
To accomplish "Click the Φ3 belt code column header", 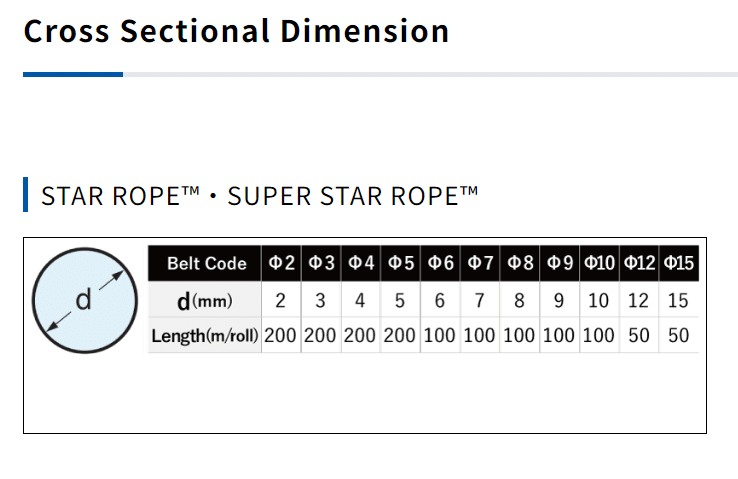I will pyautogui.click(x=321, y=264).
